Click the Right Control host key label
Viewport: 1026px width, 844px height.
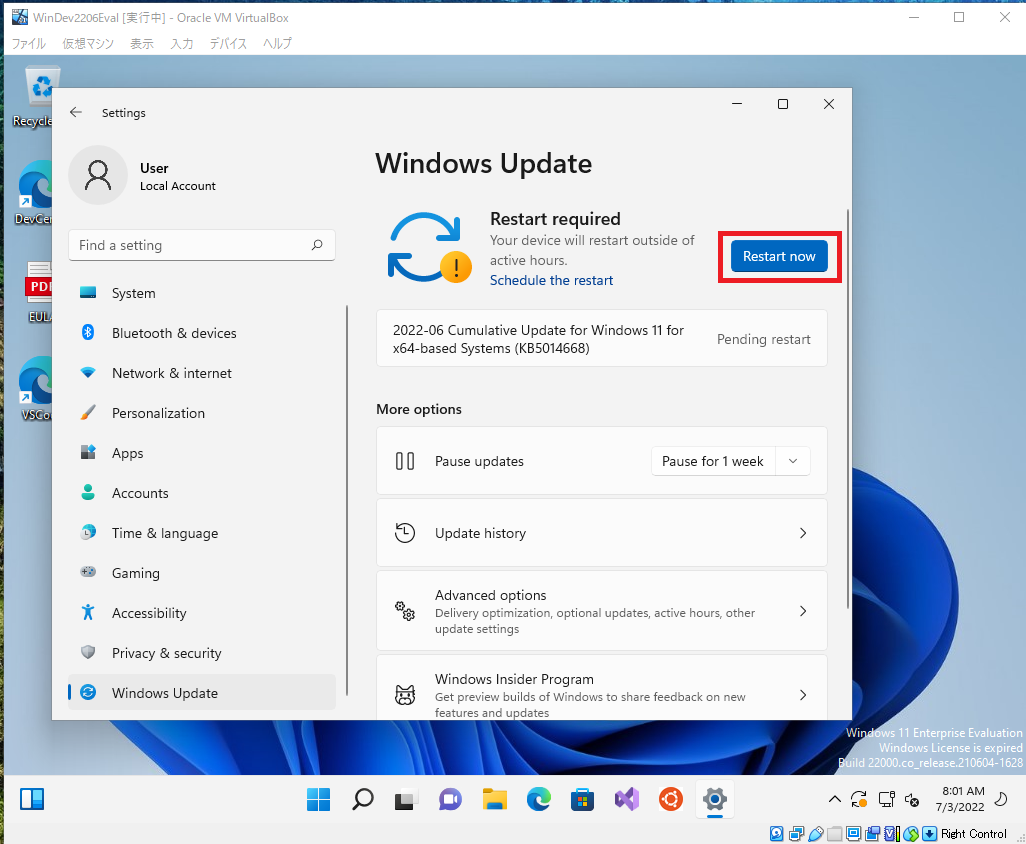974,834
